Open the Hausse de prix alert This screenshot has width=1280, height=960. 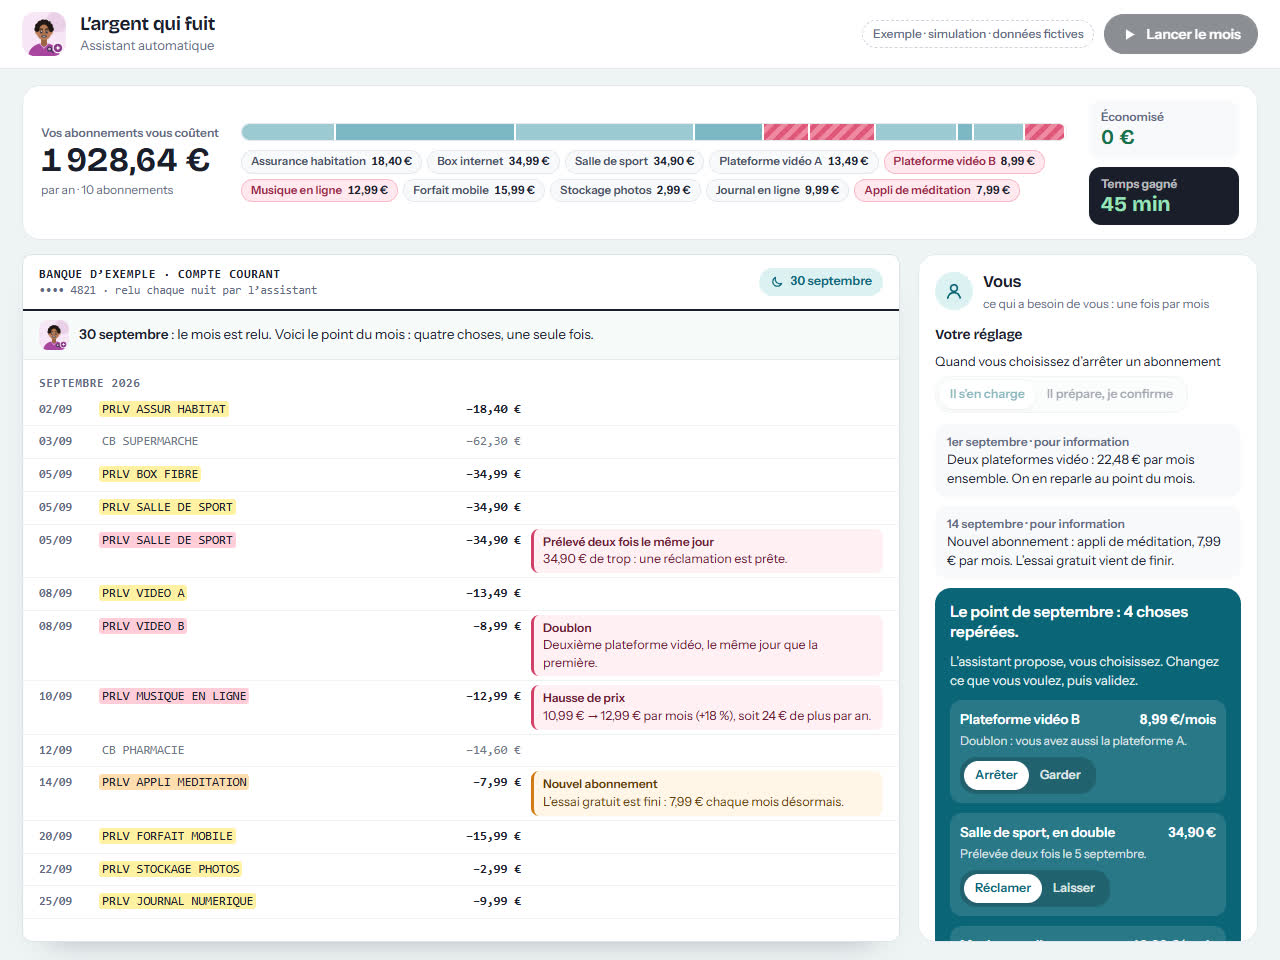pyautogui.click(x=707, y=707)
